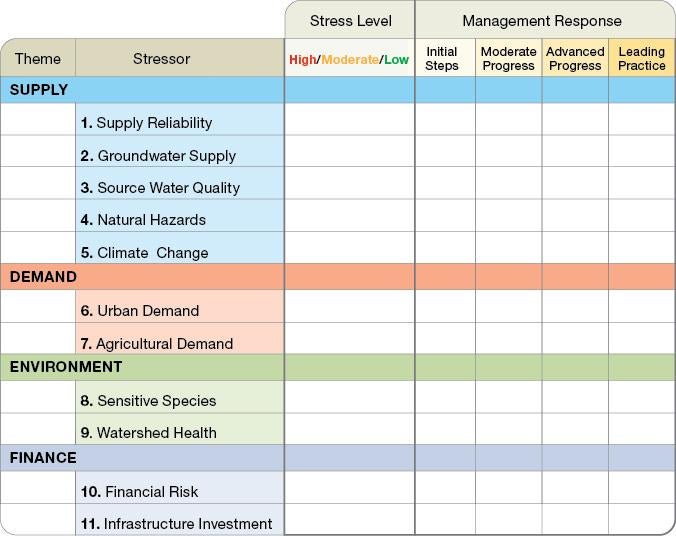Select the DEMAND theme row
676x536 pixels.
click(x=43, y=277)
